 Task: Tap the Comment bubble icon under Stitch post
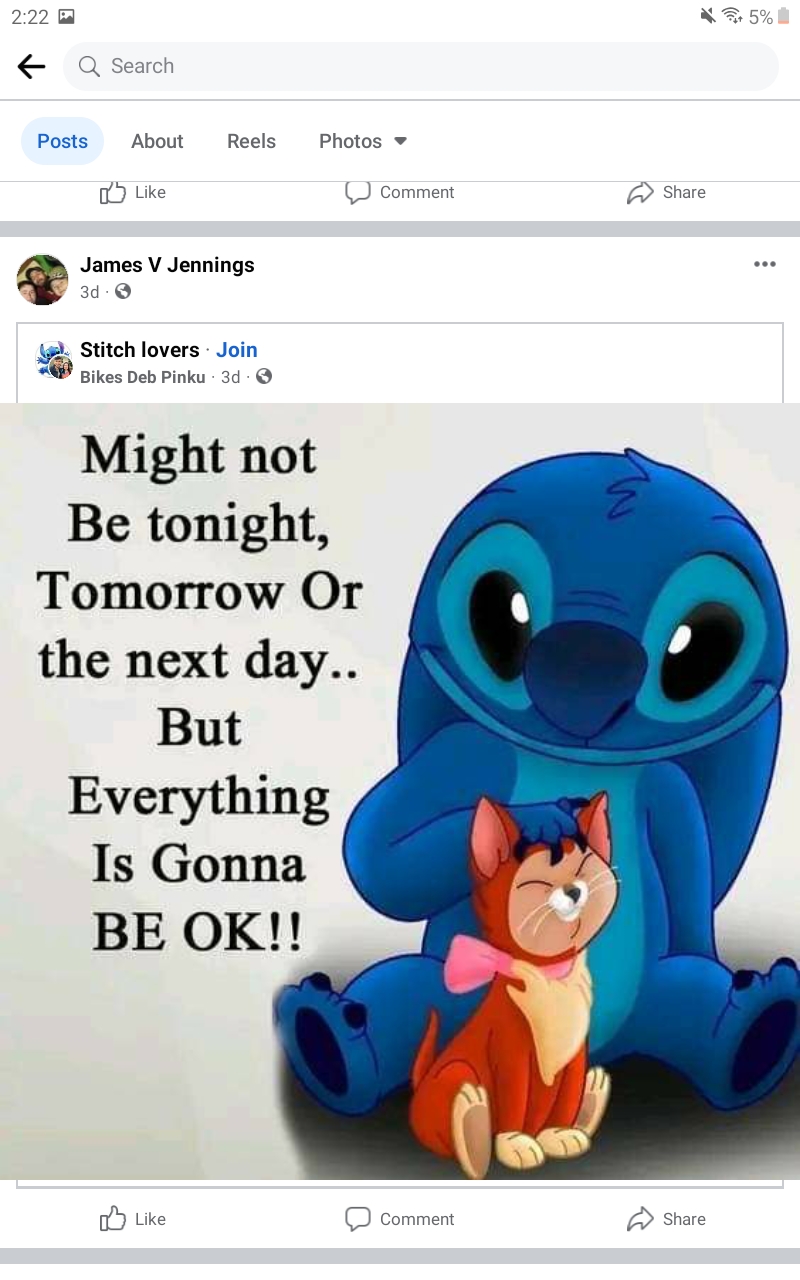(358, 1219)
